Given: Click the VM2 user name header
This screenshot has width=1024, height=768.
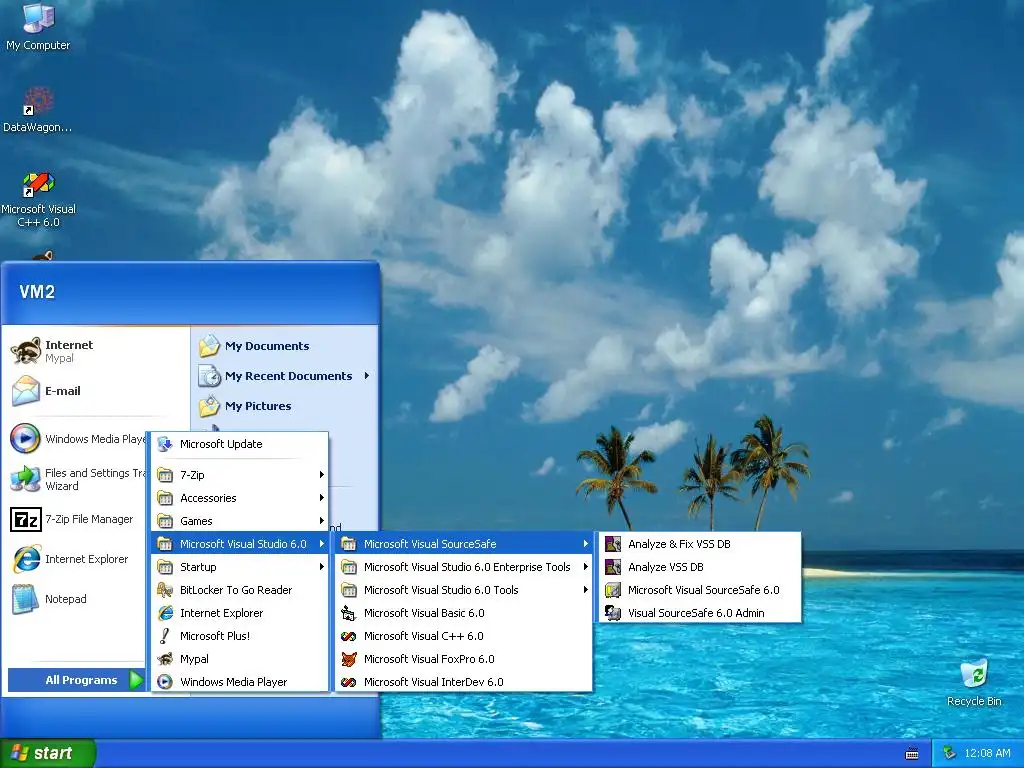Looking at the screenshot, I should point(37,292).
